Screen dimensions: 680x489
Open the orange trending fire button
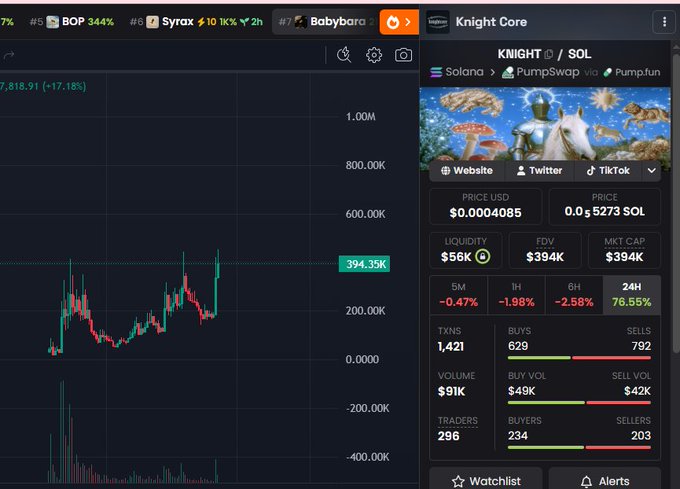pyautogui.click(x=399, y=22)
